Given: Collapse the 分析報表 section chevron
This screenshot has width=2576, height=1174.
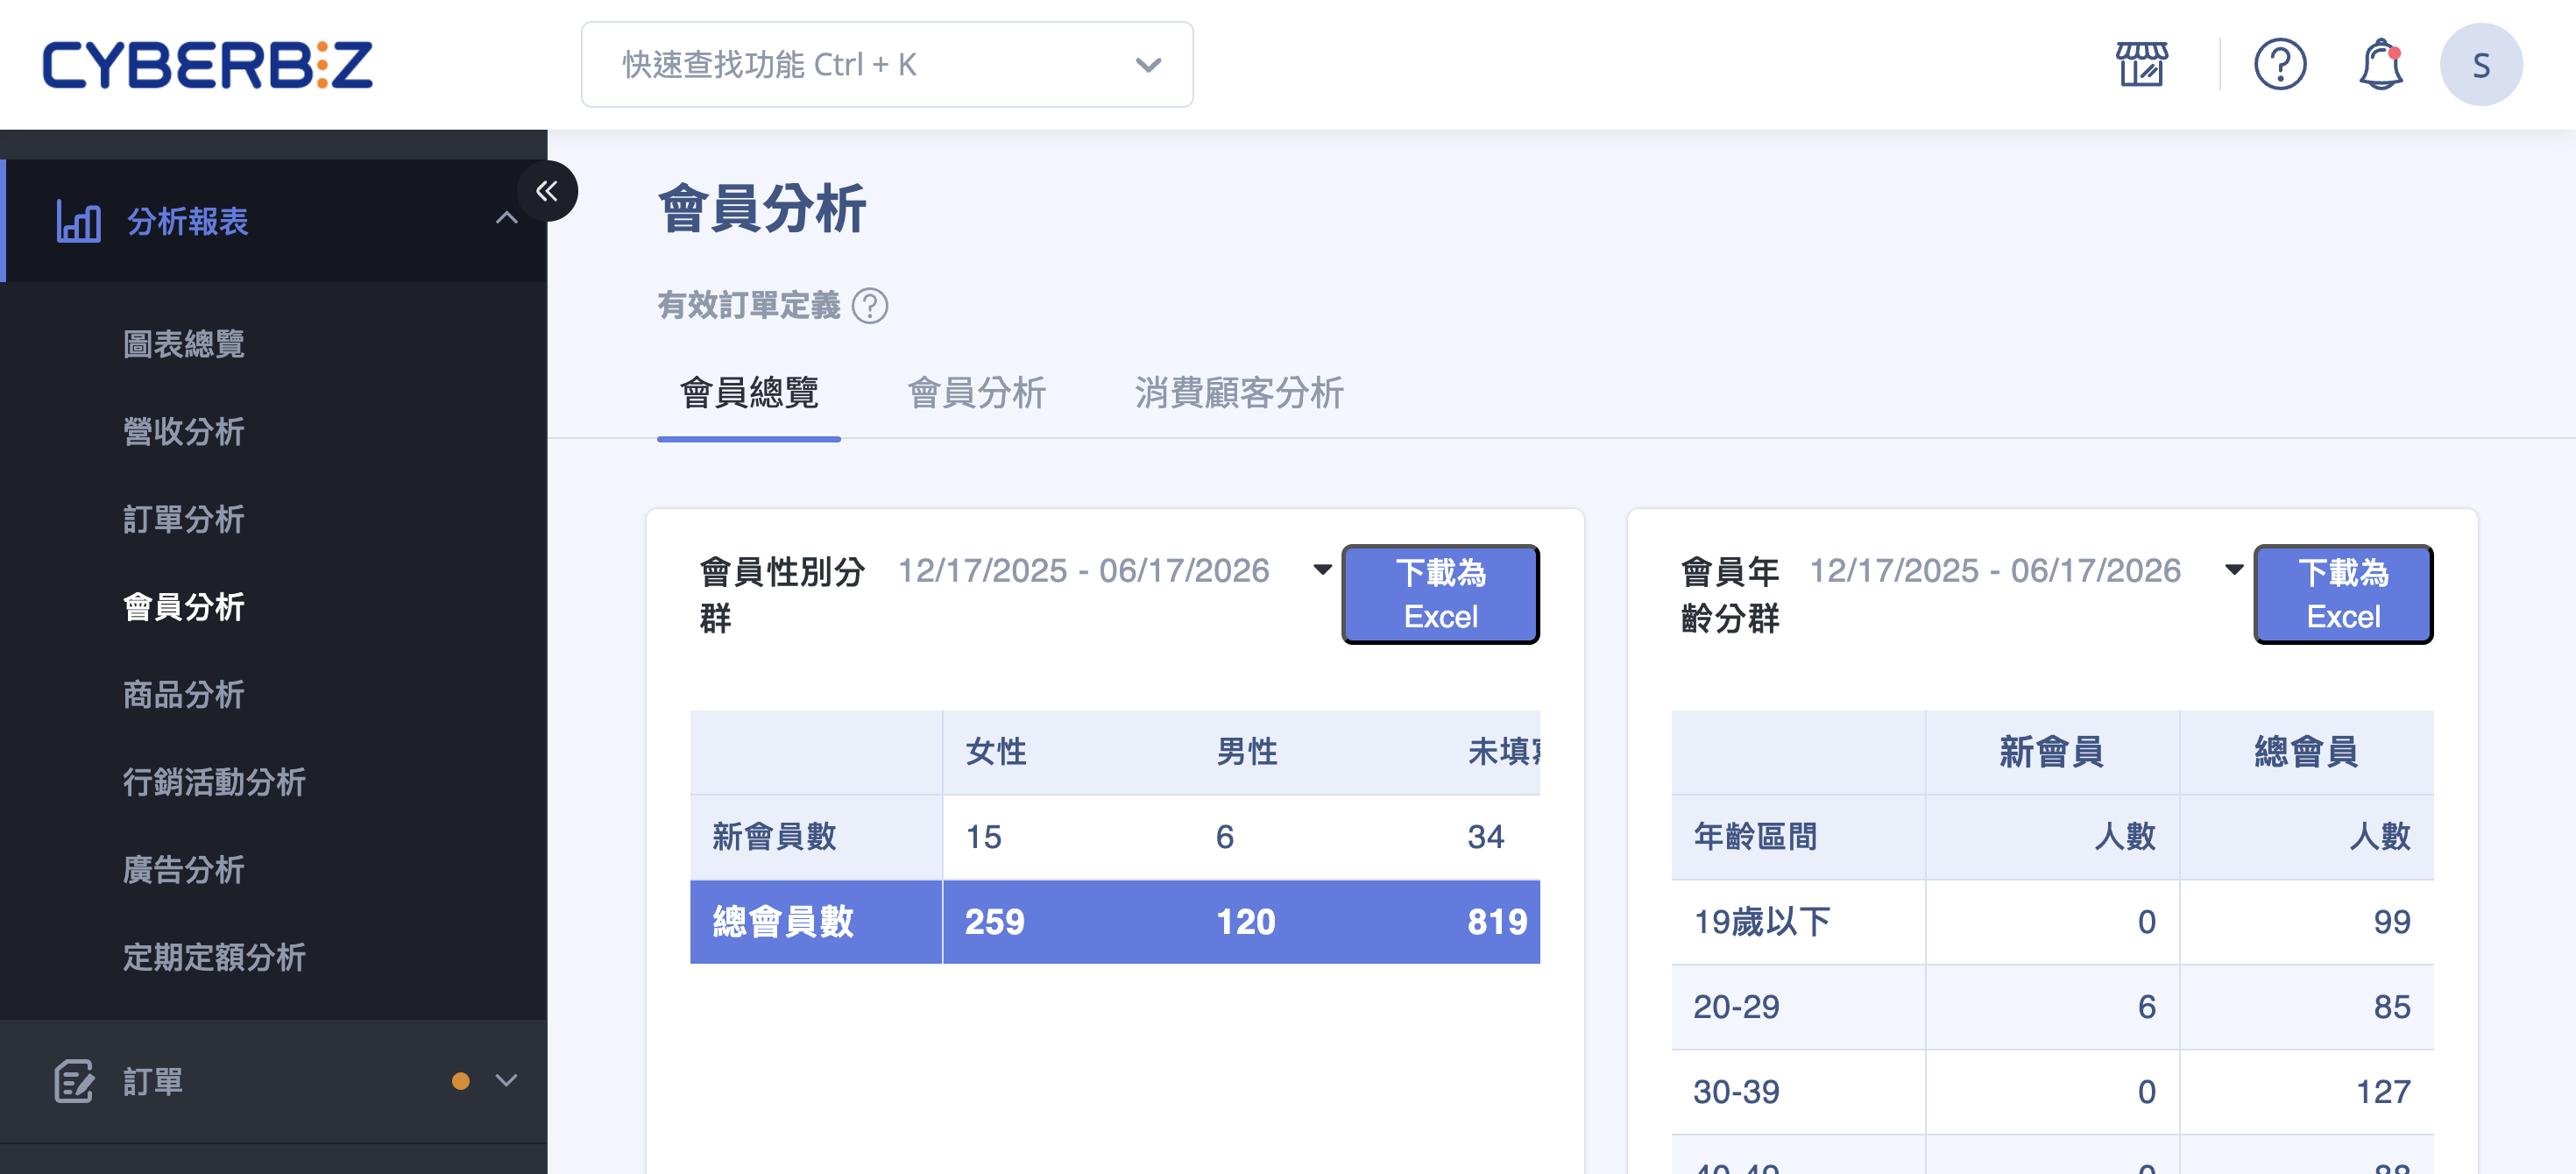Looking at the screenshot, I should (506, 218).
